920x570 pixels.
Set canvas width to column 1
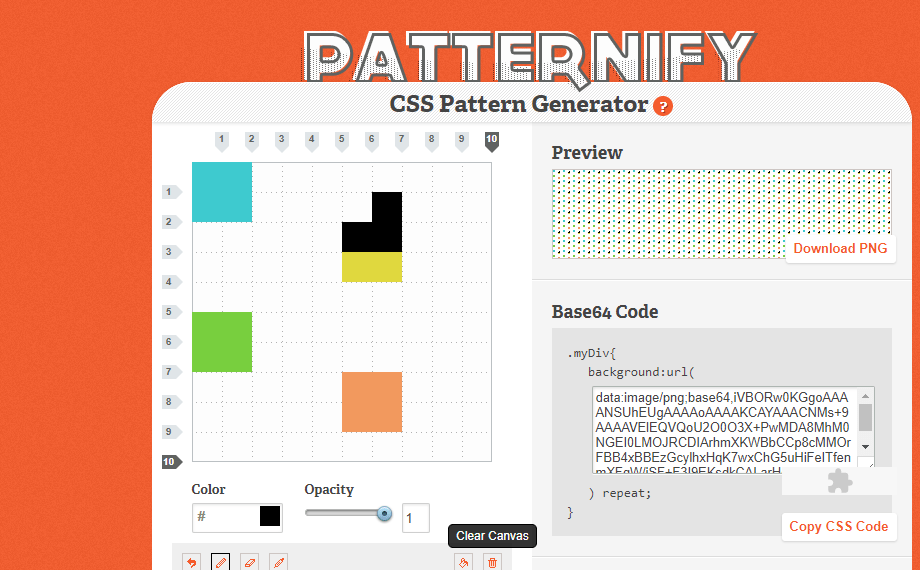pos(221,141)
